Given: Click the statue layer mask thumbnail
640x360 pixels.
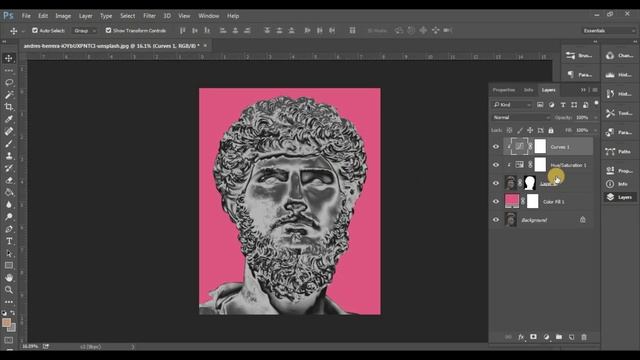Looking at the screenshot, I should 530,183.
